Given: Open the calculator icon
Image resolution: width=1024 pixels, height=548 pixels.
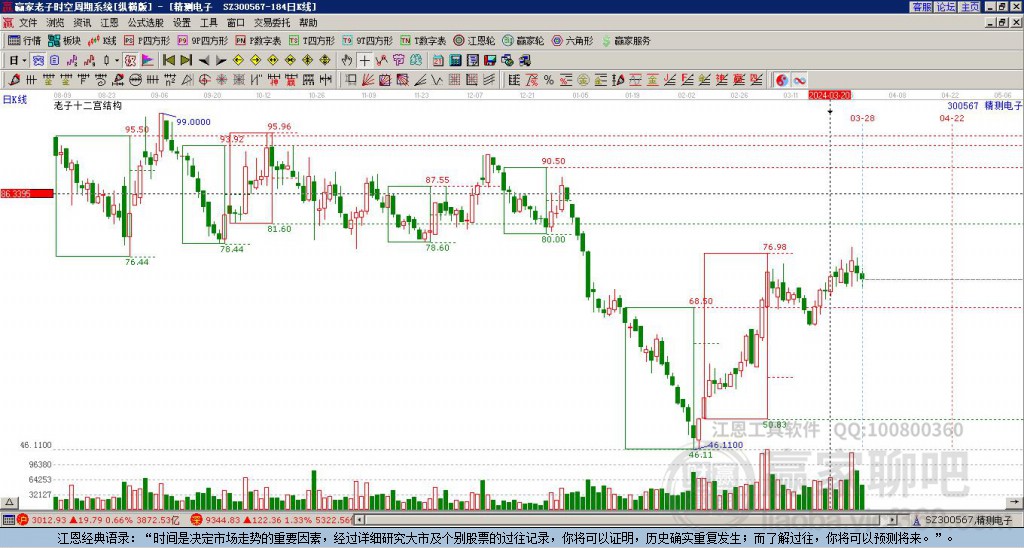Looking at the screenshot, I should tap(456, 61).
